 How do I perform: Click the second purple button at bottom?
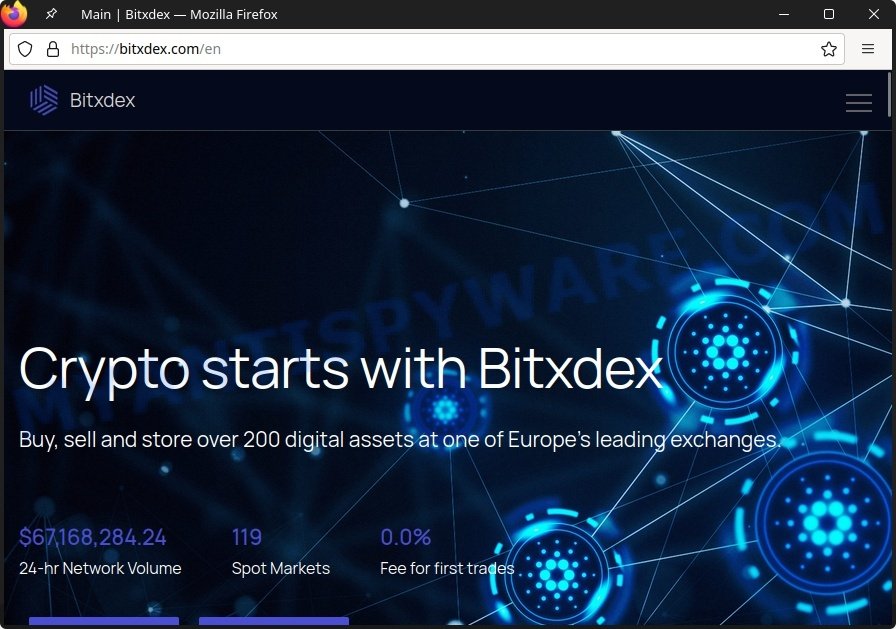point(274,621)
